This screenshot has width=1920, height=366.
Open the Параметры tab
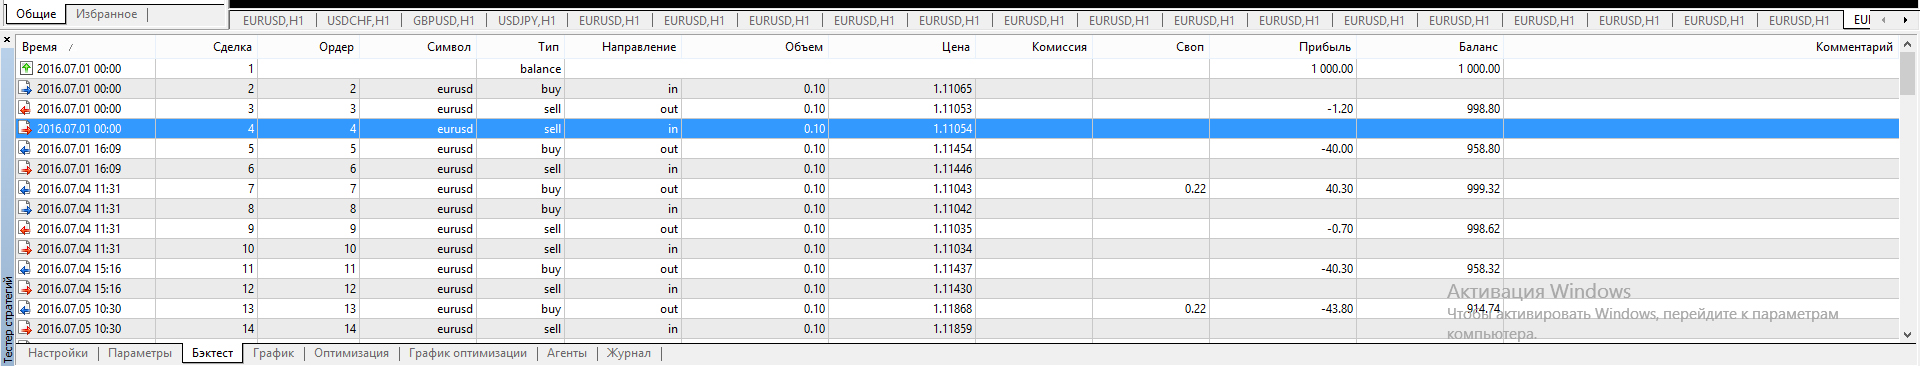point(140,353)
